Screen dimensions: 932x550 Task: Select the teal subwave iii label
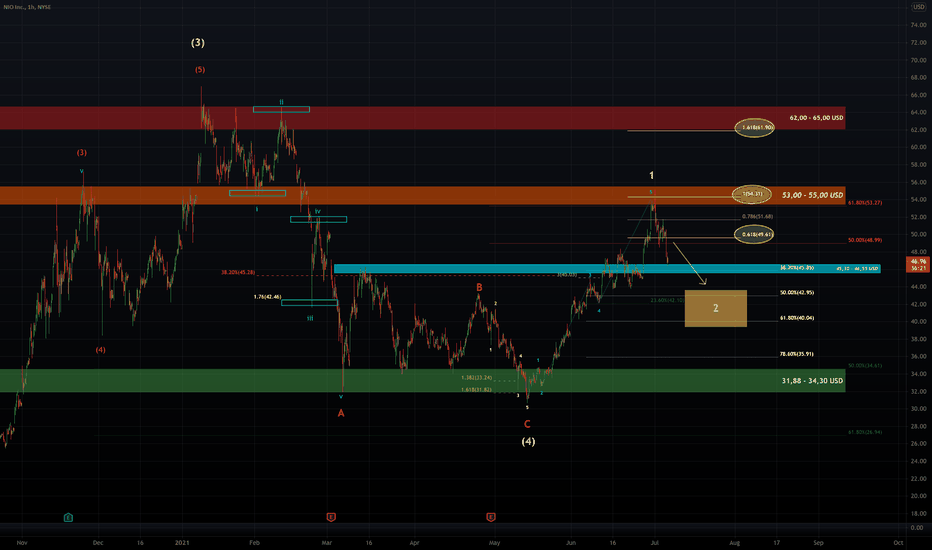pos(310,319)
